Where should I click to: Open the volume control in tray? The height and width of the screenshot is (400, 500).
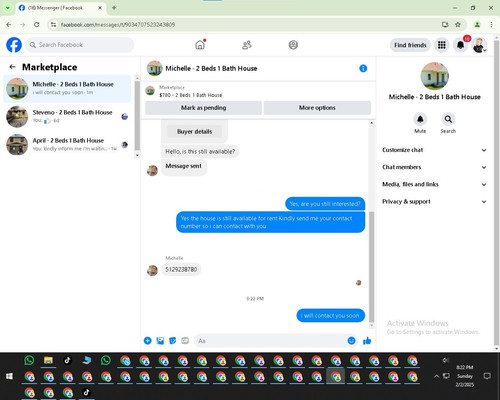point(445,360)
